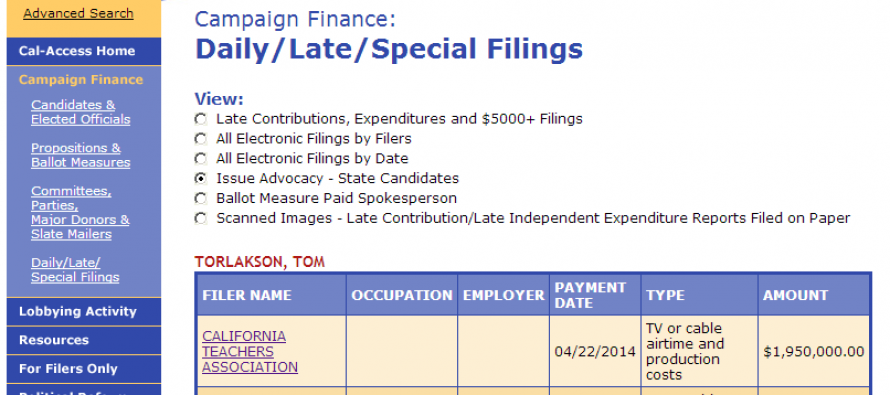Select Late Contributions, Expenditures and $5000+ Filings option
Image resolution: width=890 pixels, height=395 pixels.
tap(200, 119)
